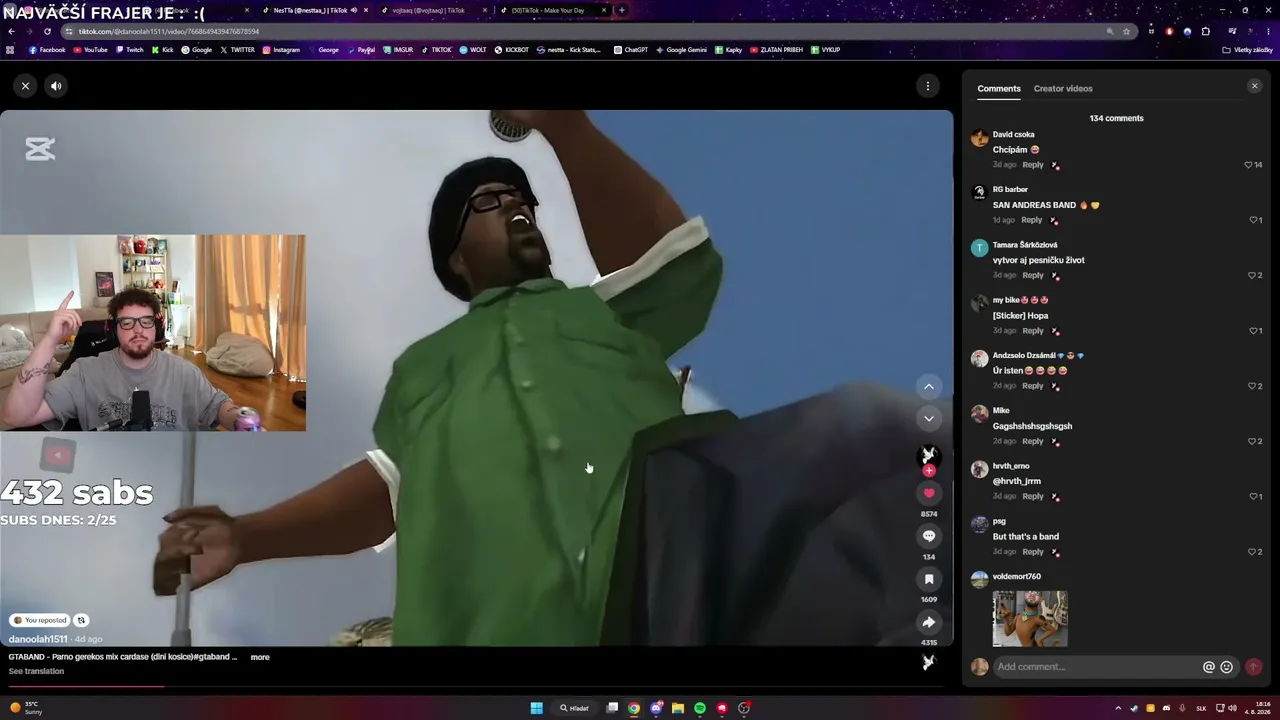Follow the creator with the red plus
This screenshot has height=720, width=1280.
929,471
